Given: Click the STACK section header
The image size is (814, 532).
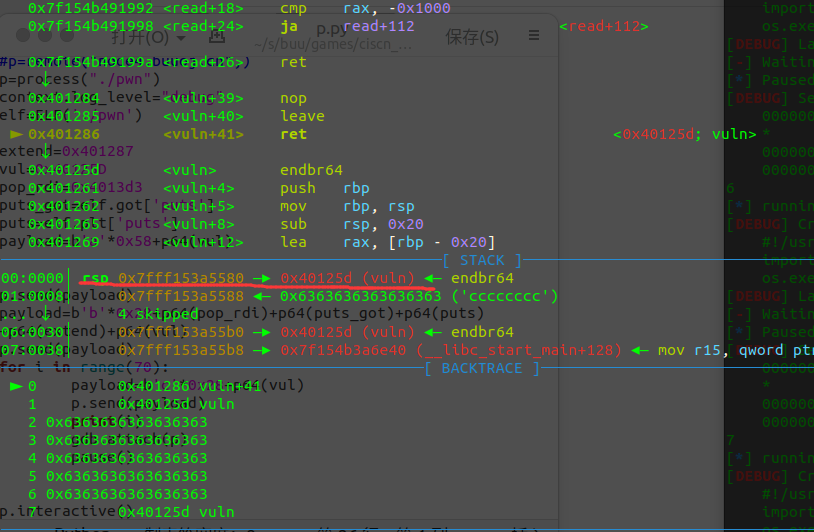Looking at the screenshot, I should pos(482,260).
